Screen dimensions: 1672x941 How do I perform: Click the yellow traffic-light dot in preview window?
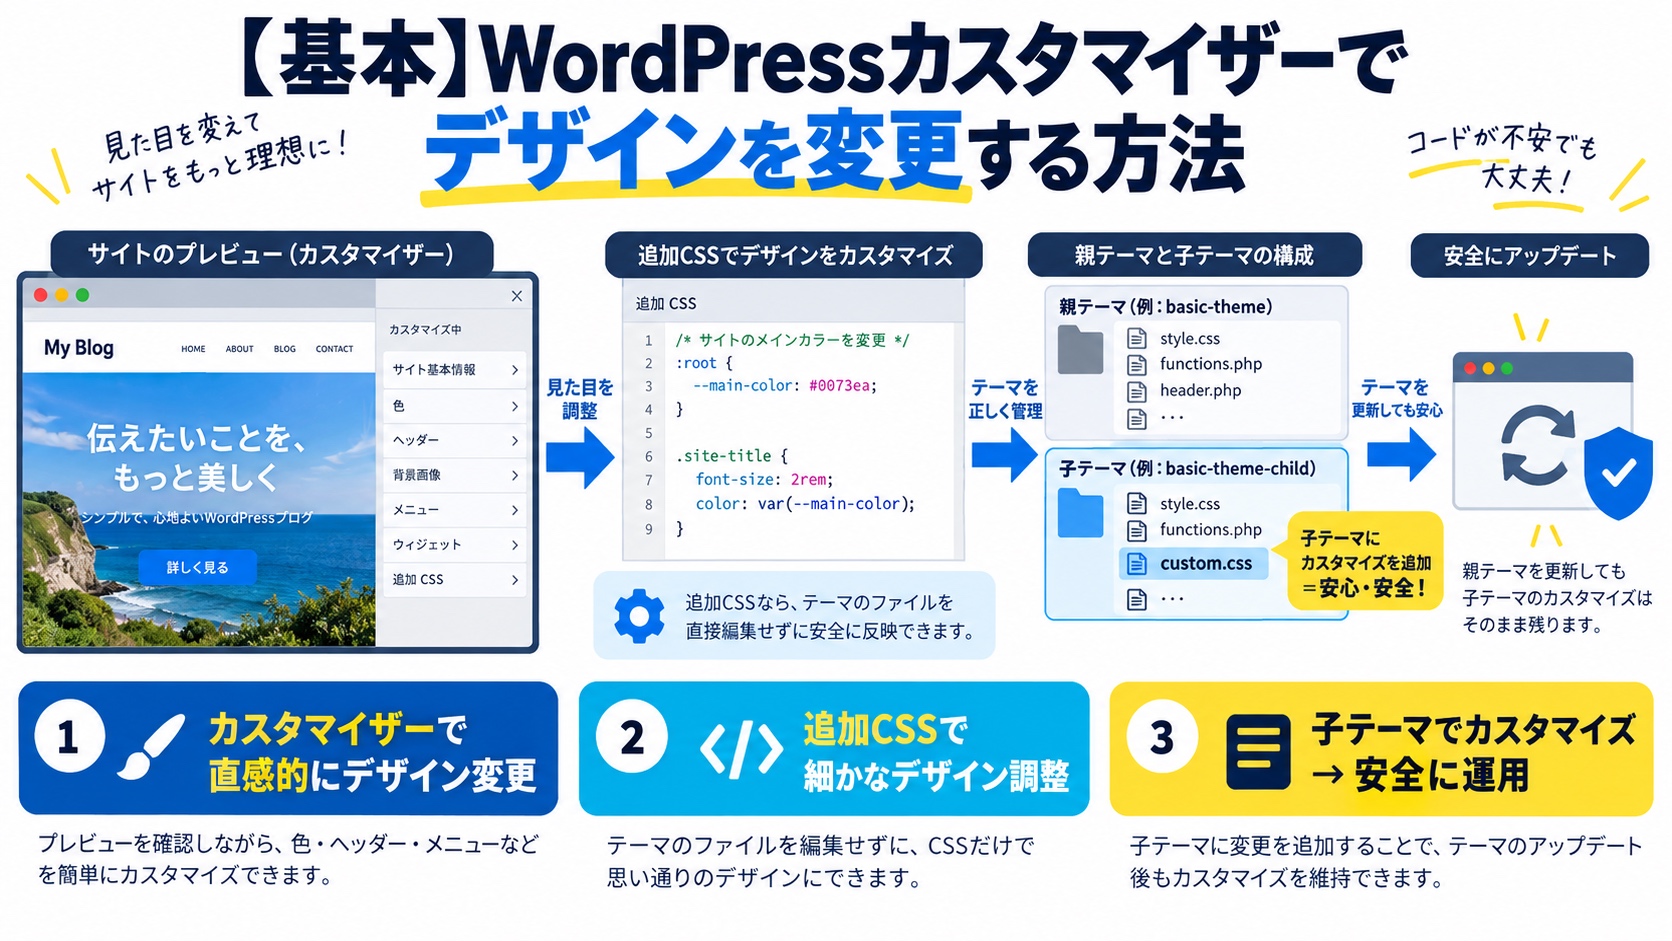pos(62,295)
